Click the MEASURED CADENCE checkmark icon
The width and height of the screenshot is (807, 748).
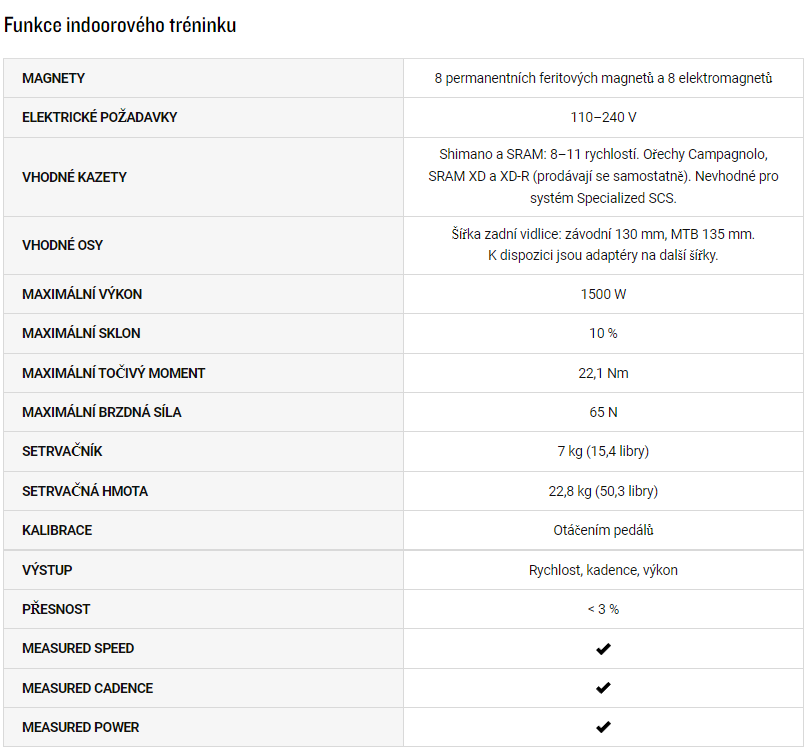tap(603, 688)
